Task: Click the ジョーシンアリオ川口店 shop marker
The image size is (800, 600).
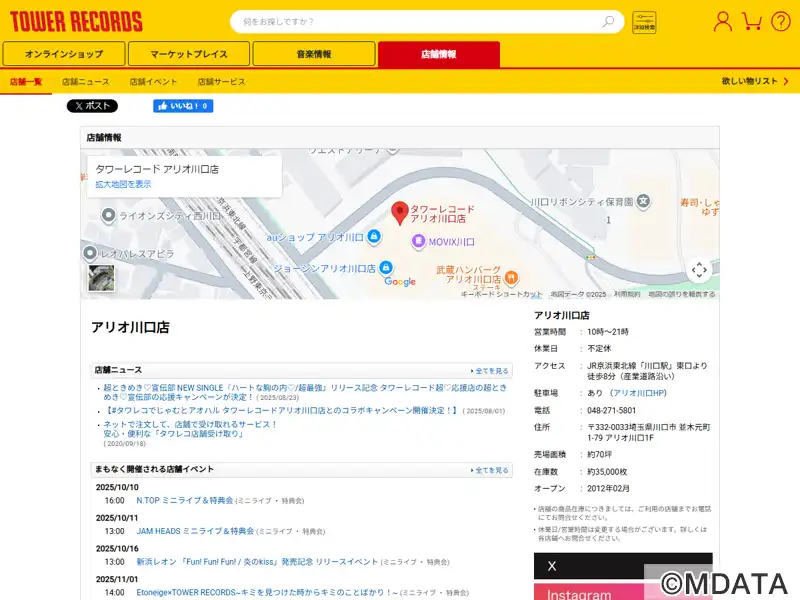Action: (386, 267)
